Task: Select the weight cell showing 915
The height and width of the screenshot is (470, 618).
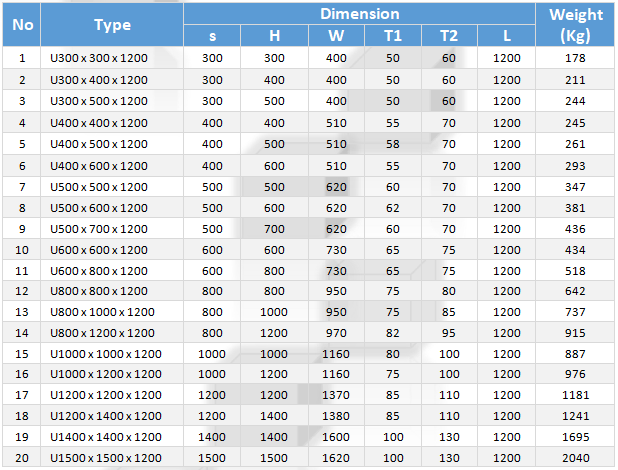Action: (x=576, y=332)
